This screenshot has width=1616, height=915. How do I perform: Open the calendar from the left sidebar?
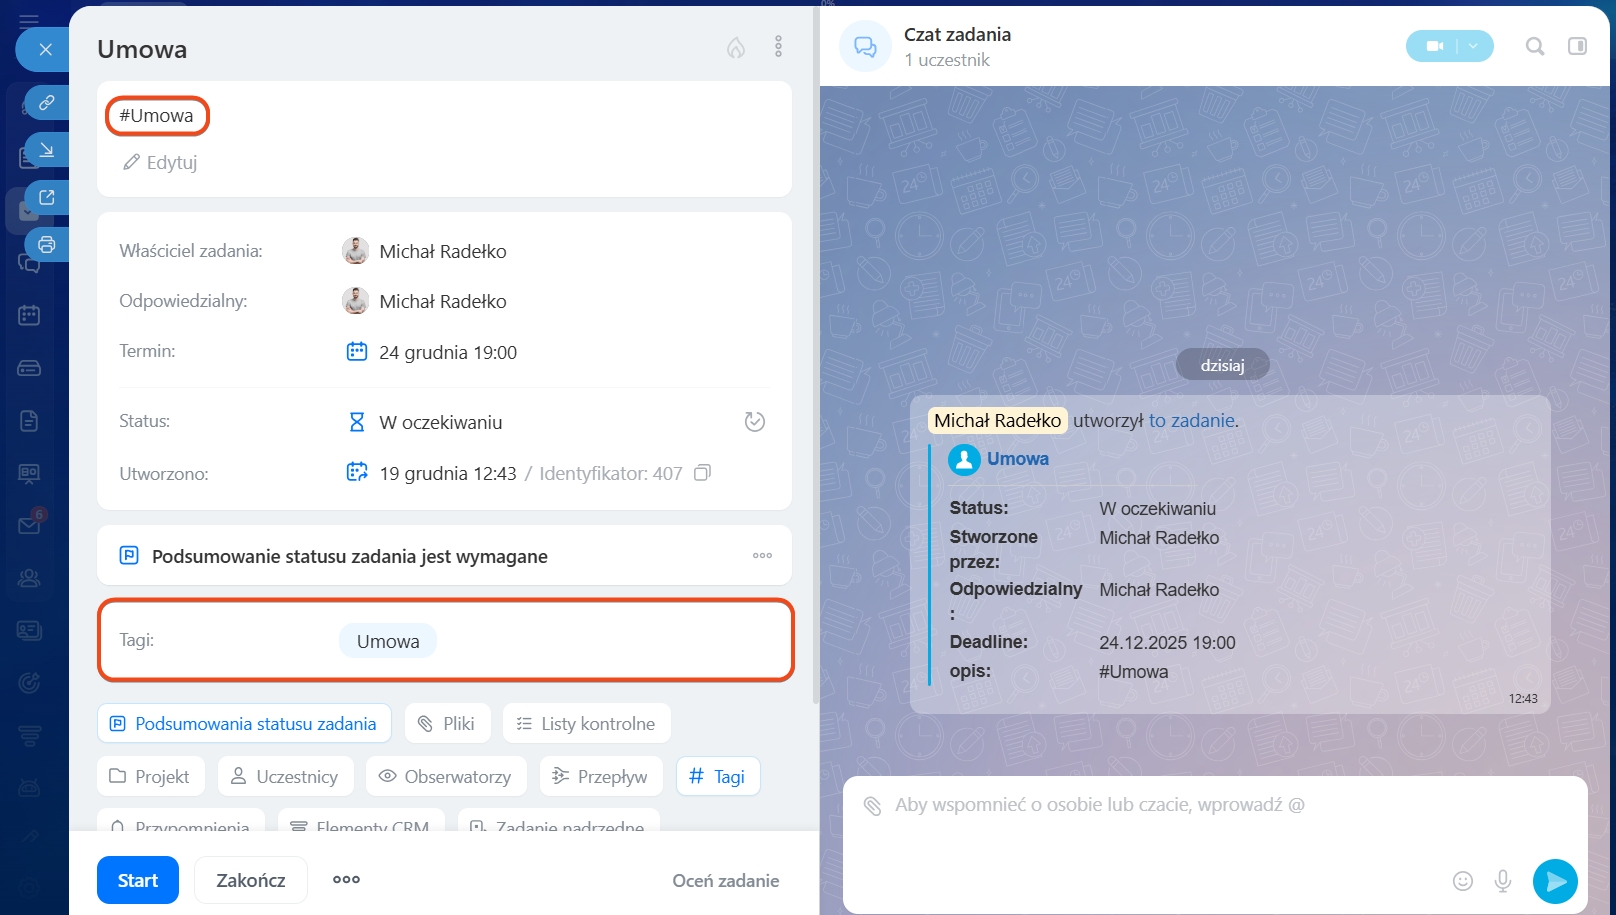pos(29,316)
